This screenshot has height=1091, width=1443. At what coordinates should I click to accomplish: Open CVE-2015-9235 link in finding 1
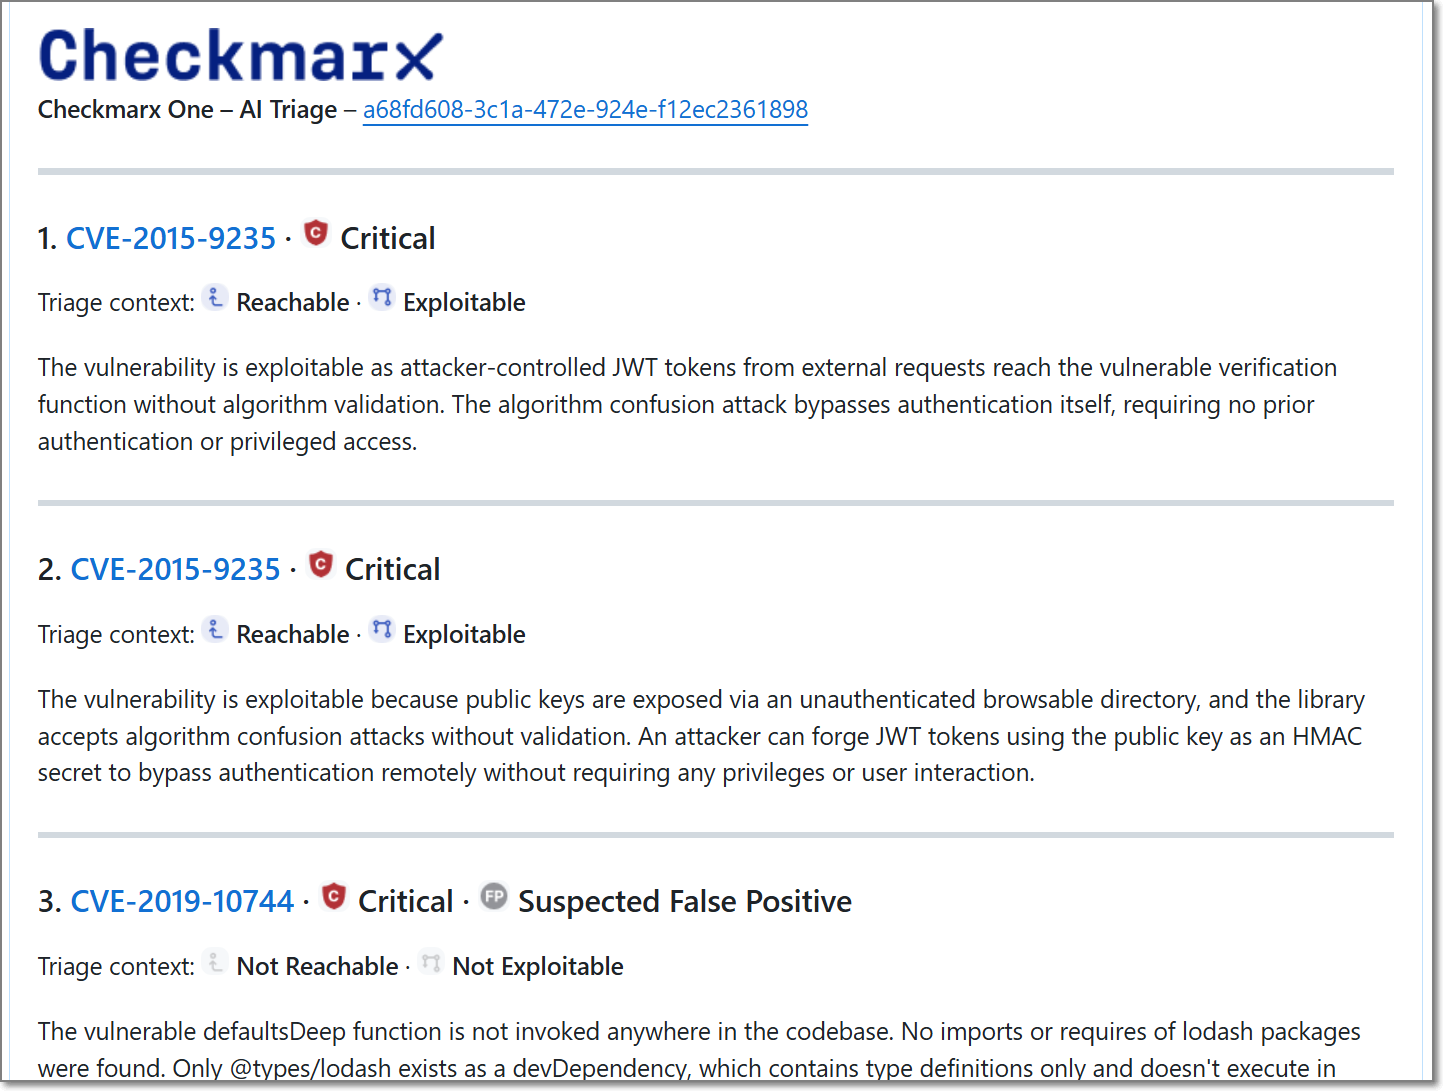point(171,238)
